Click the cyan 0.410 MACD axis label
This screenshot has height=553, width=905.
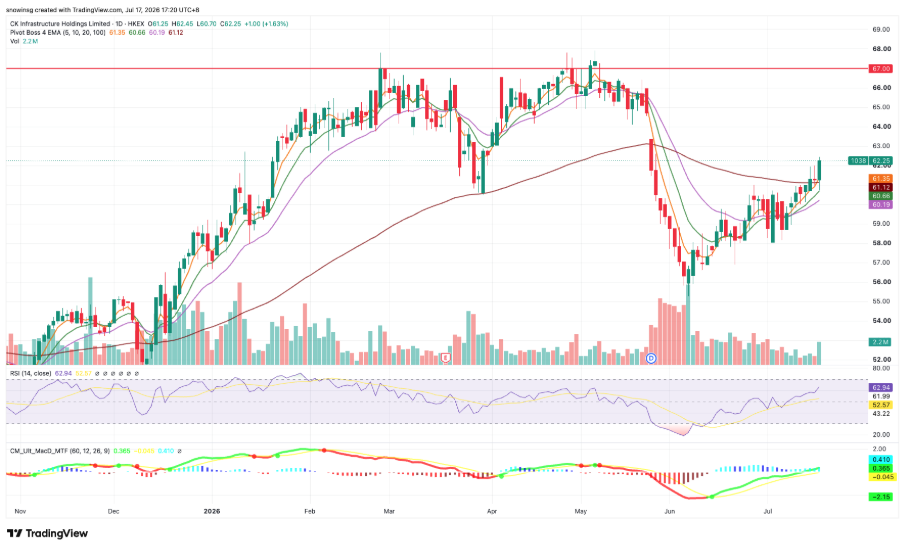click(880, 460)
